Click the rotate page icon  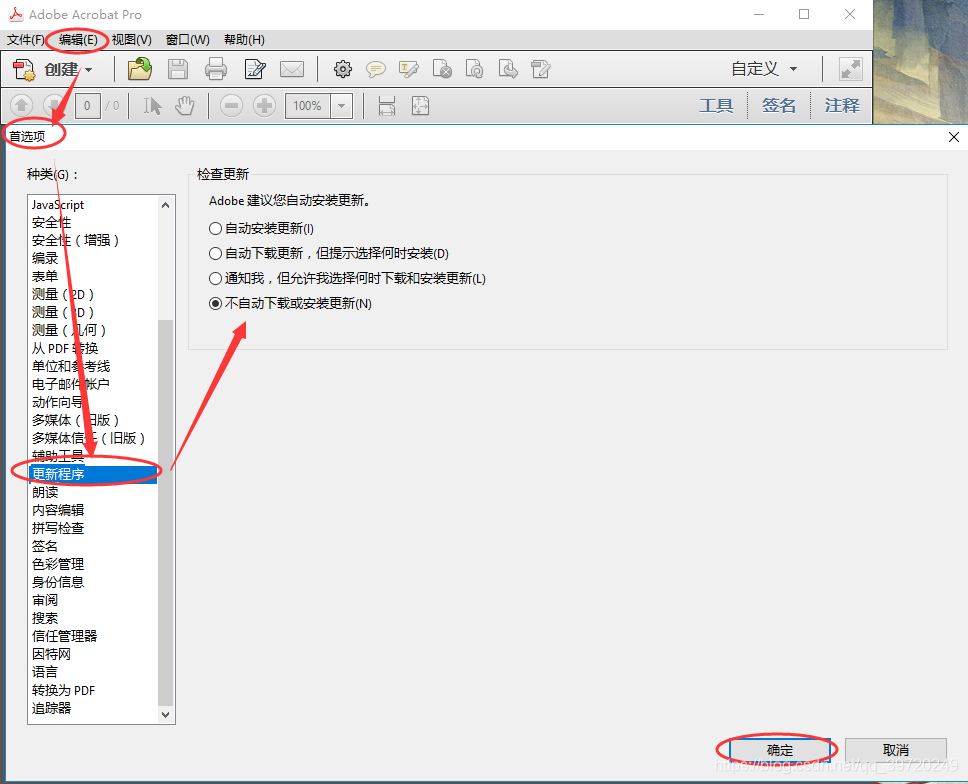(474, 69)
